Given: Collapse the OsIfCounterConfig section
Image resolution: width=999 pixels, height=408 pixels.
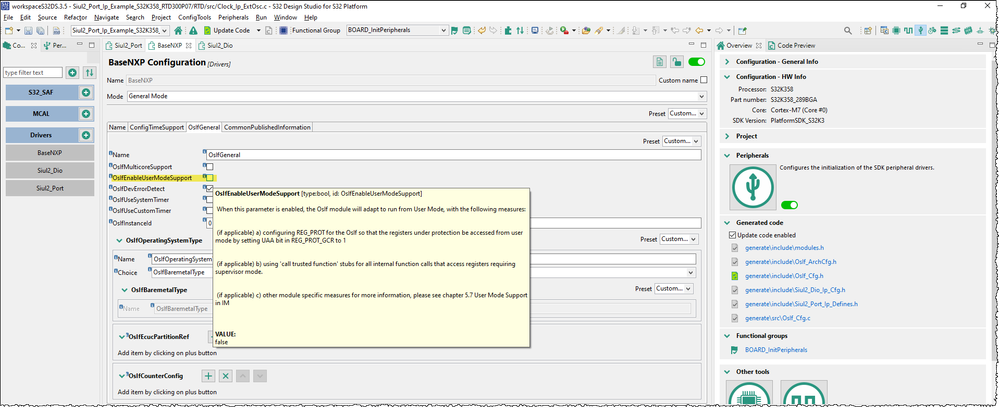Looking at the screenshot, I should [122, 376].
